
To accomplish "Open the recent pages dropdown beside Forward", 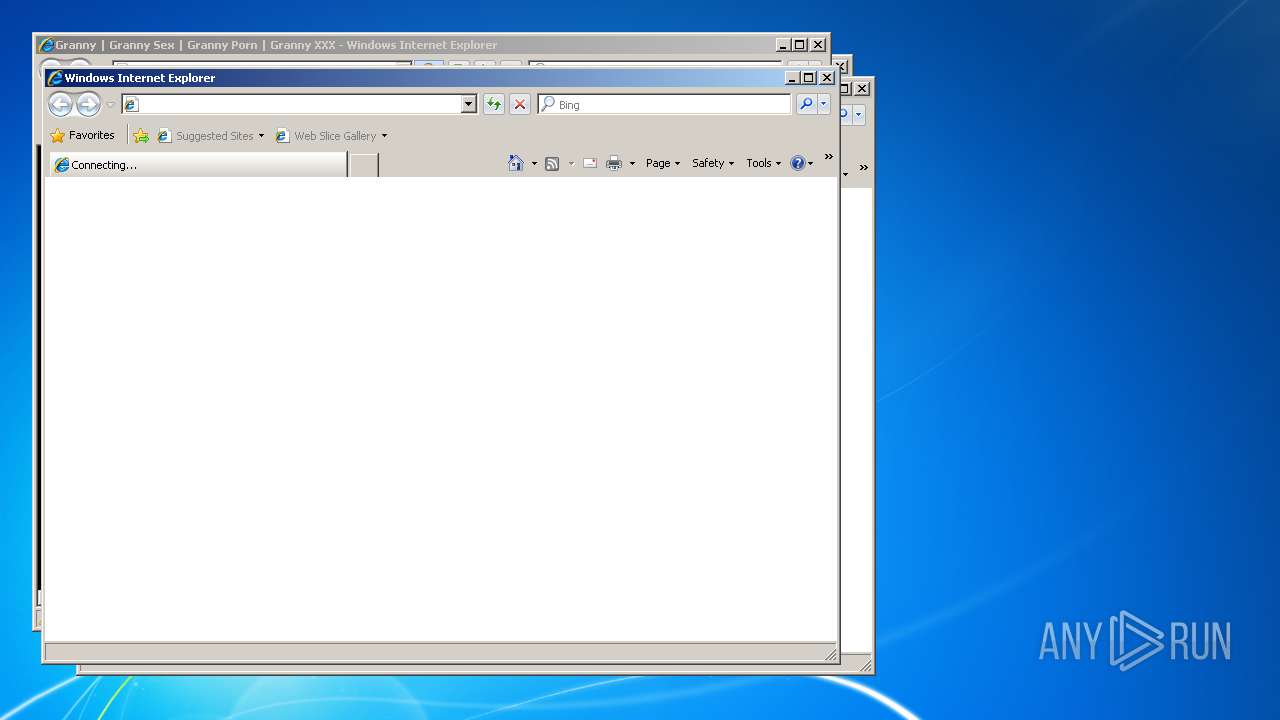I will tap(111, 105).
